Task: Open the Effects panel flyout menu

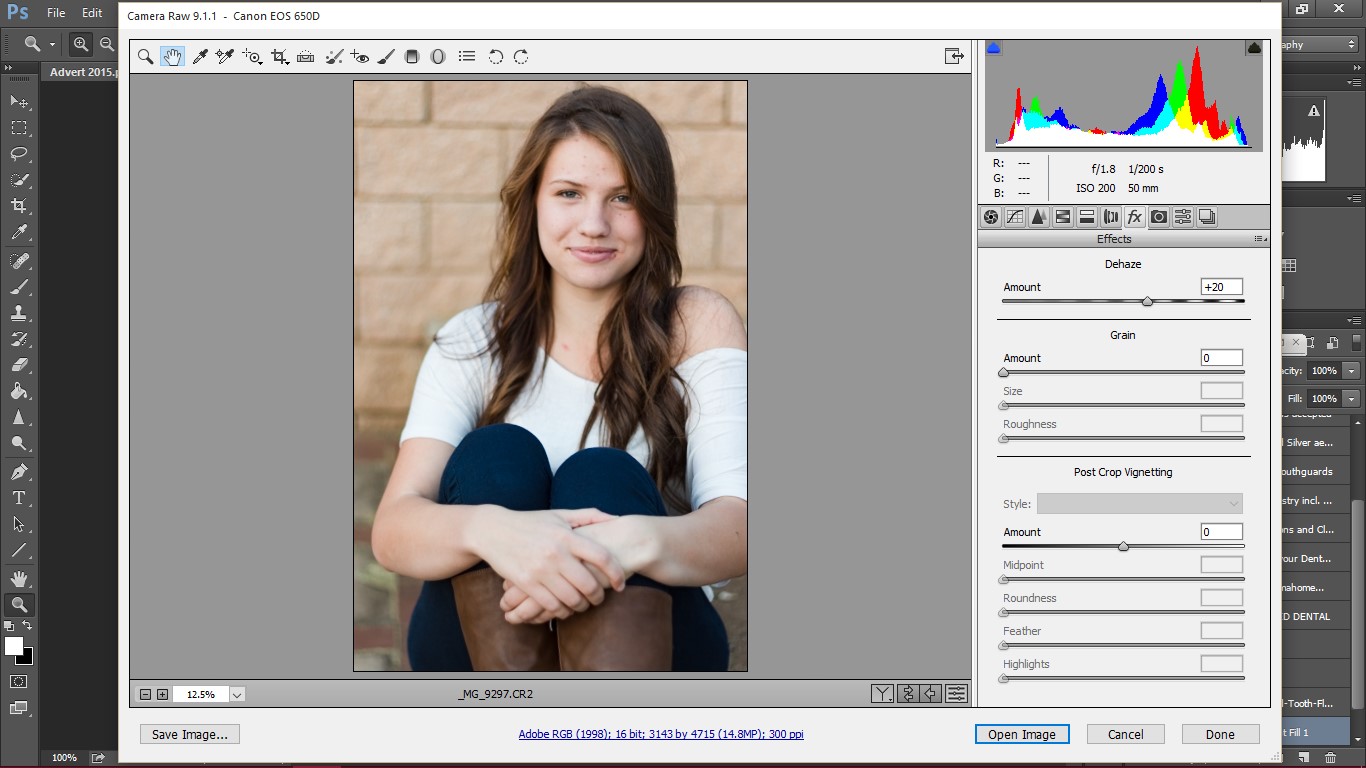Action: (x=1260, y=239)
